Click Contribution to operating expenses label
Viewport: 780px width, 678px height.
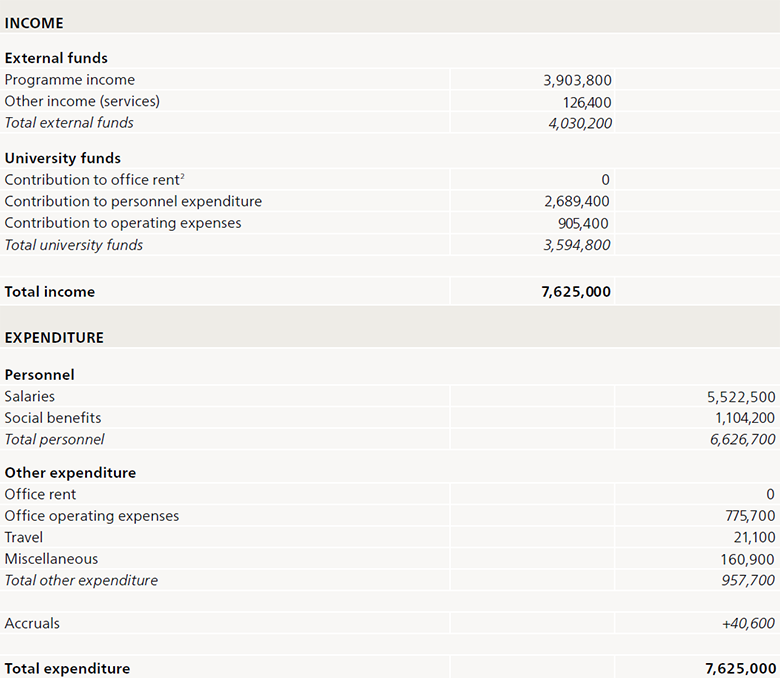(123, 223)
